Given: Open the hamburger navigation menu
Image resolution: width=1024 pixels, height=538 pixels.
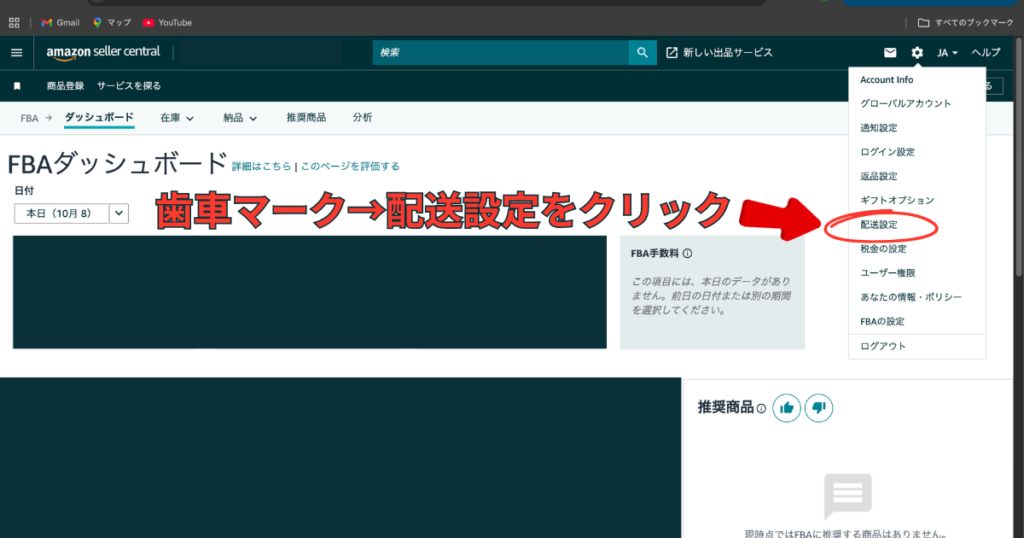Looking at the screenshot, I should (x=16, y=53).
